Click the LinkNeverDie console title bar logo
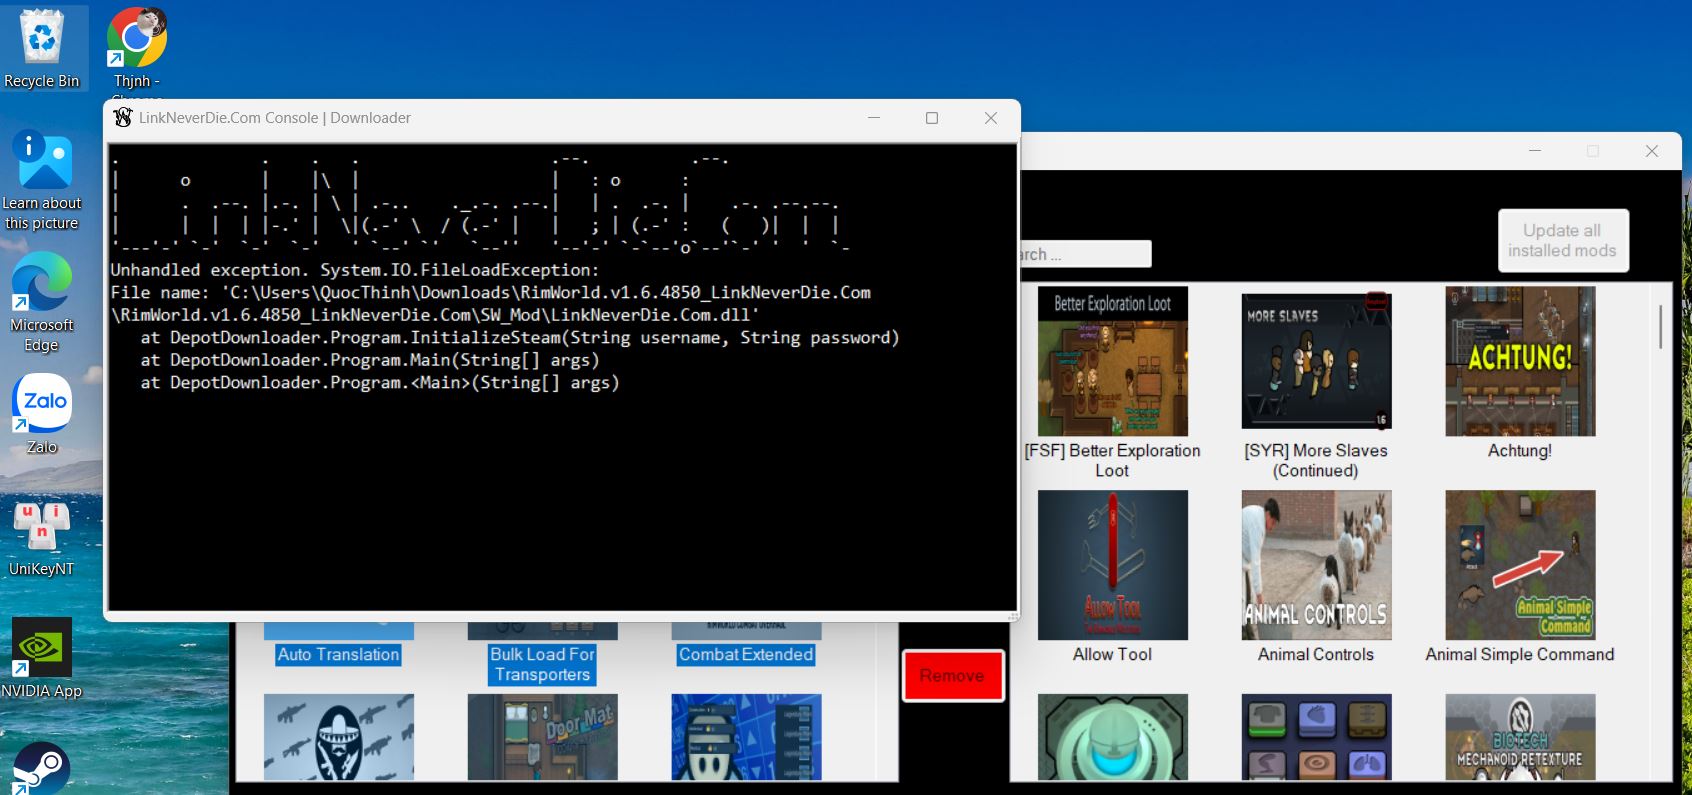 [x=123, y=118]
